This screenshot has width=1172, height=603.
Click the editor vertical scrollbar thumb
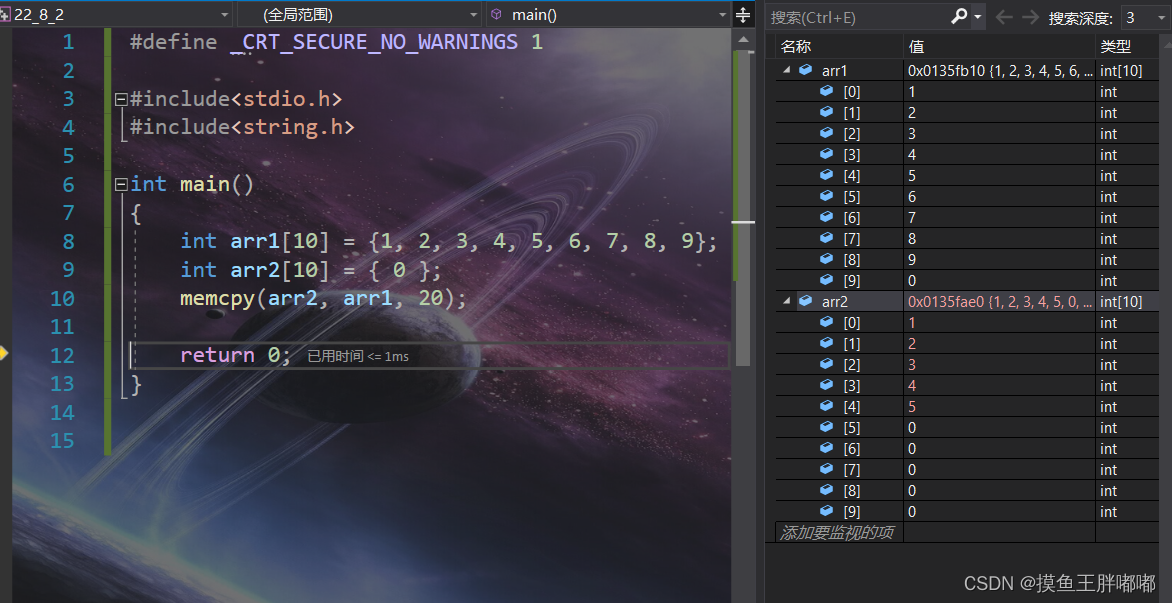[743, 207]
